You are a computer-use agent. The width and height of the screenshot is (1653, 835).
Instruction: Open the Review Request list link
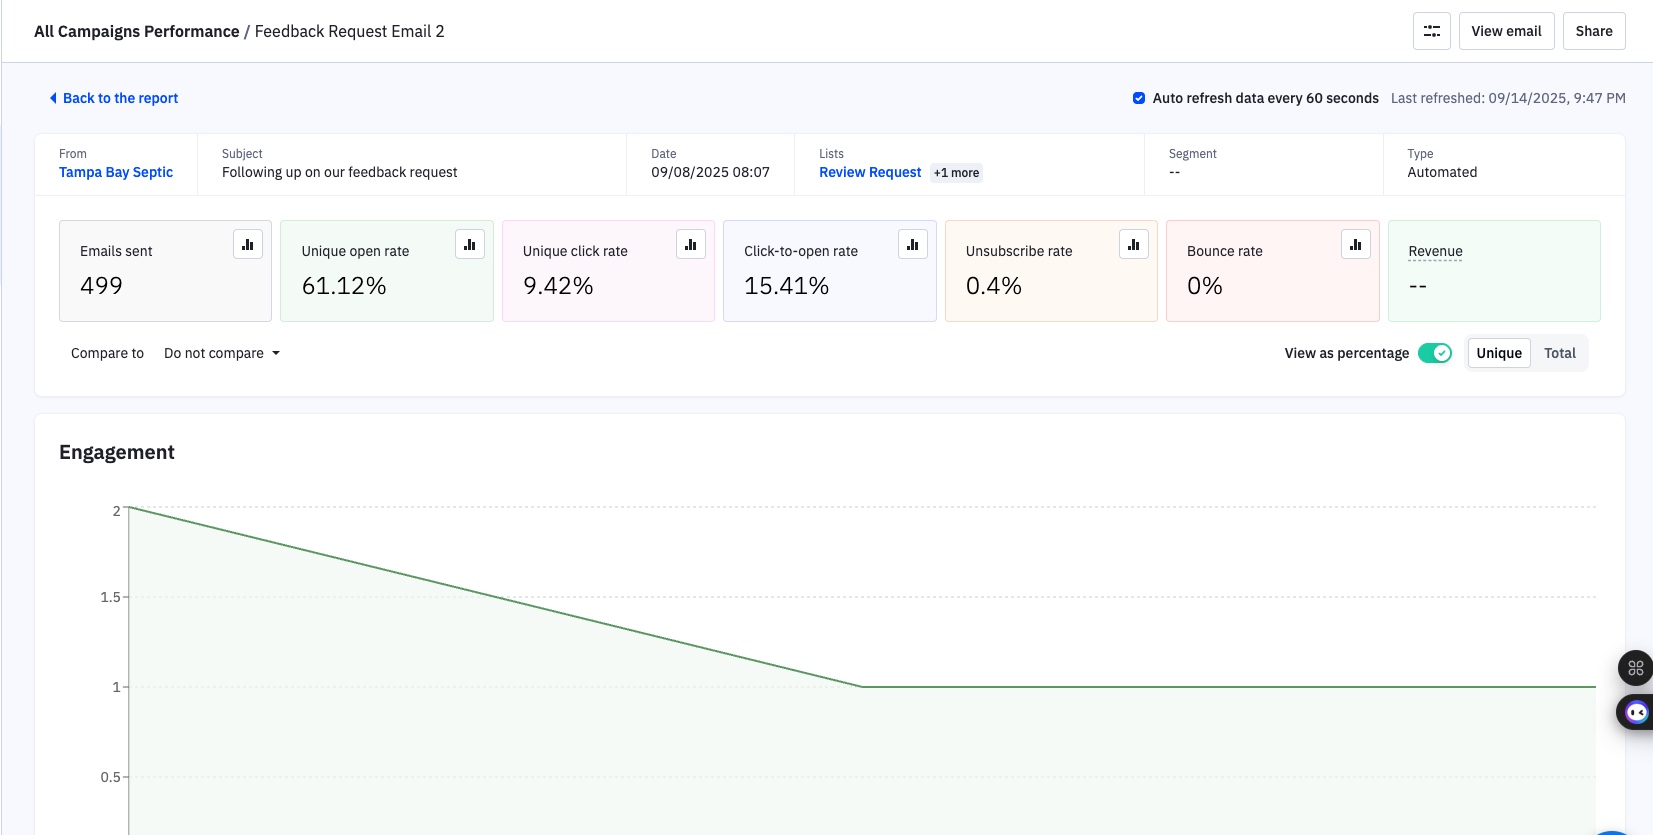[x=870, y=172]
